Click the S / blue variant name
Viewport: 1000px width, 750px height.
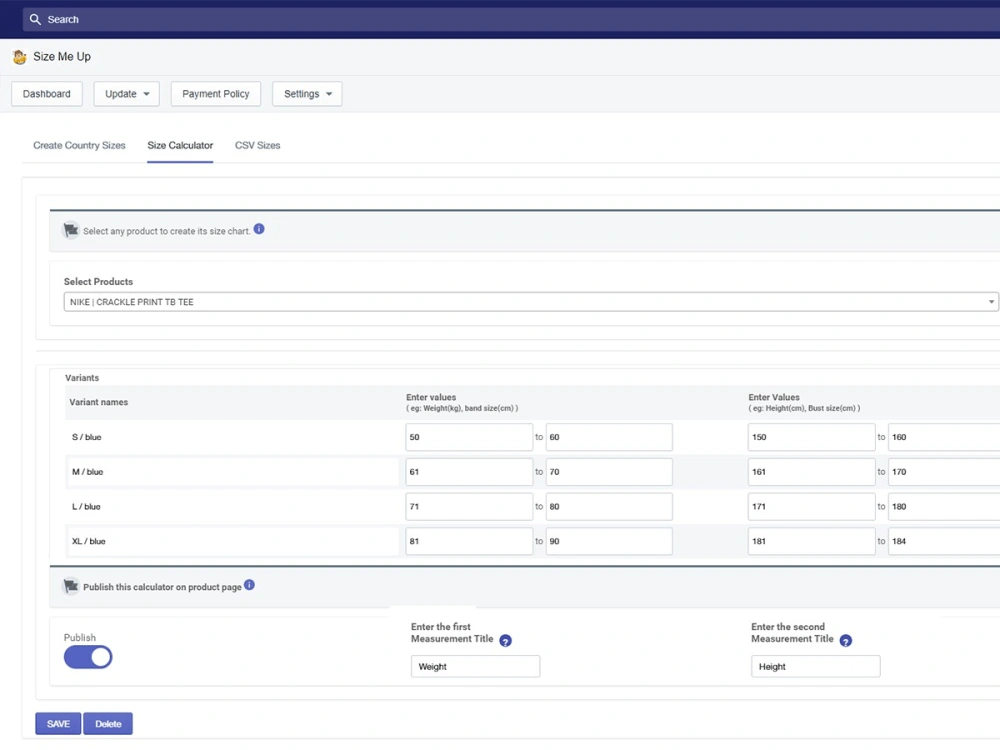tap(87, 438)
